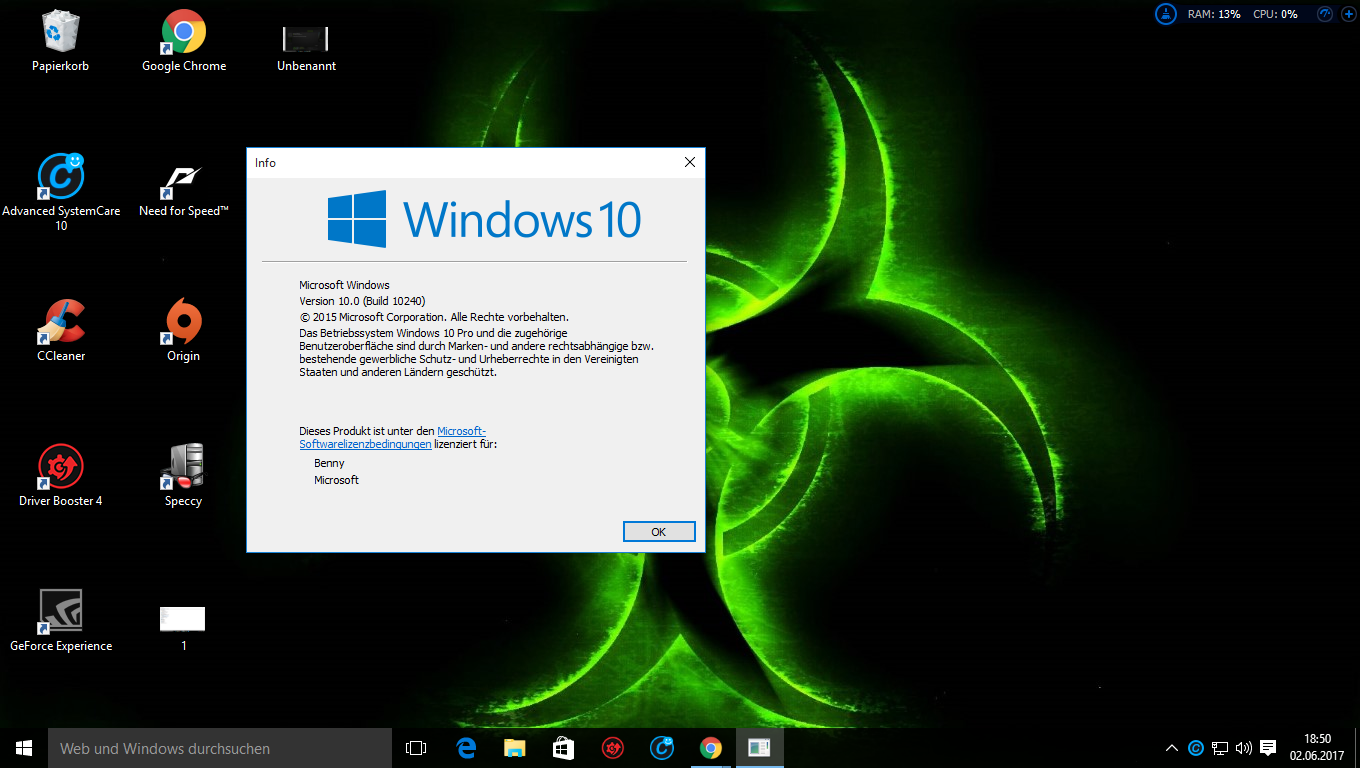Open Driver Booster from the taskbar

612,748
